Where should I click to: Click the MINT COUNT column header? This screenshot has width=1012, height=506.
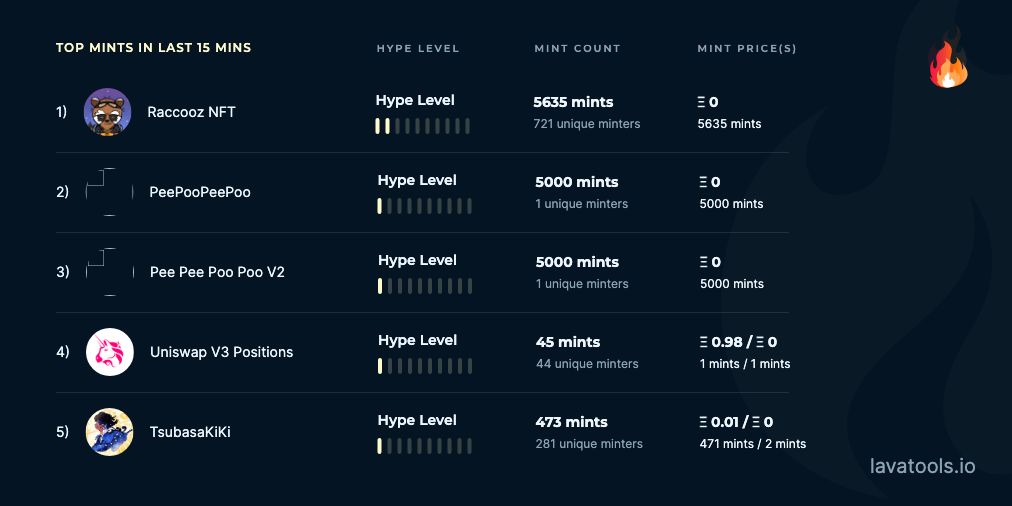click(x=577, y=48)
